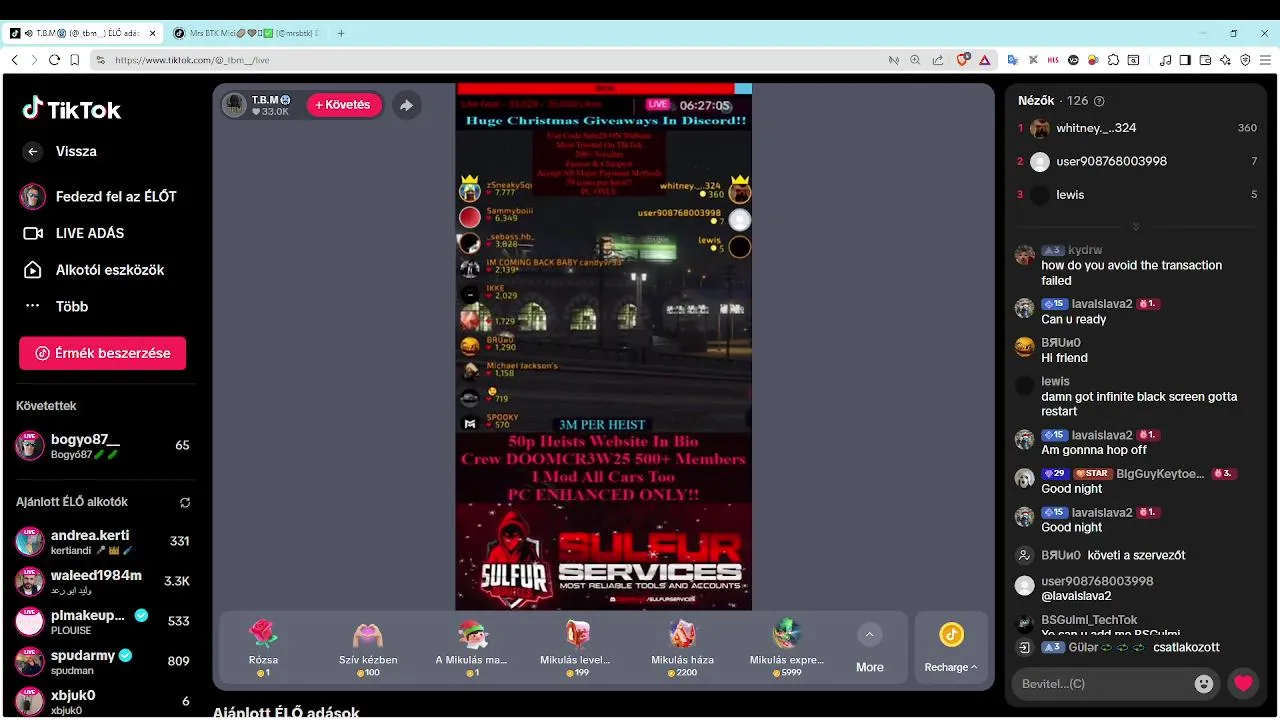Open the Brave Wallet icon
The height and width of the screenshot is (720, 1280).
tap(1205, 60)
